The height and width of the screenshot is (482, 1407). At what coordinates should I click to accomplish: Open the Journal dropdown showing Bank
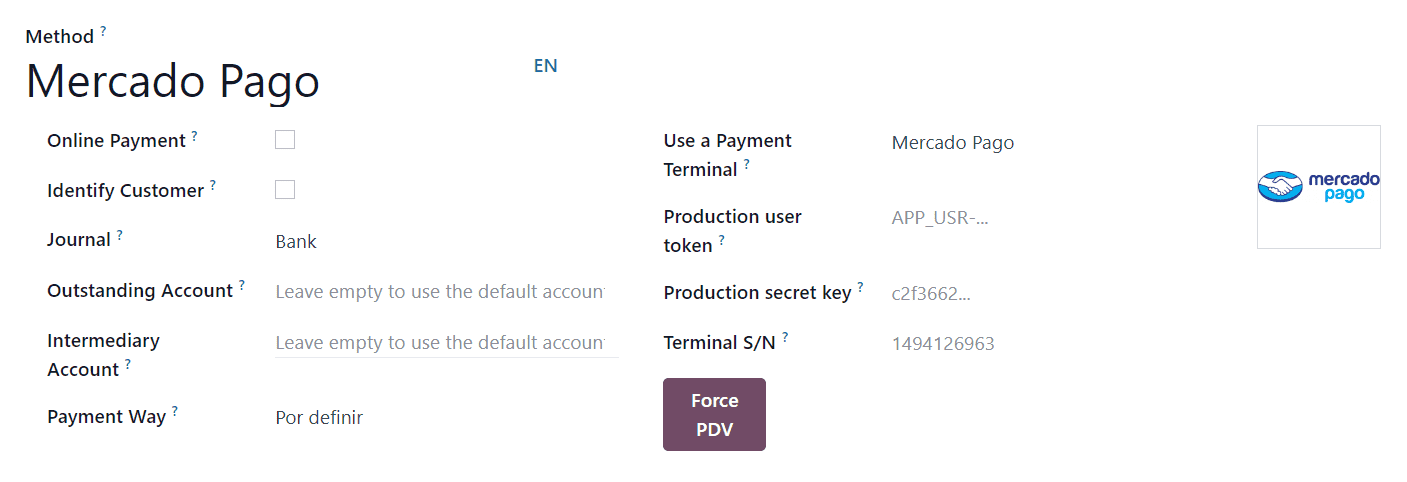coord(440,241)
